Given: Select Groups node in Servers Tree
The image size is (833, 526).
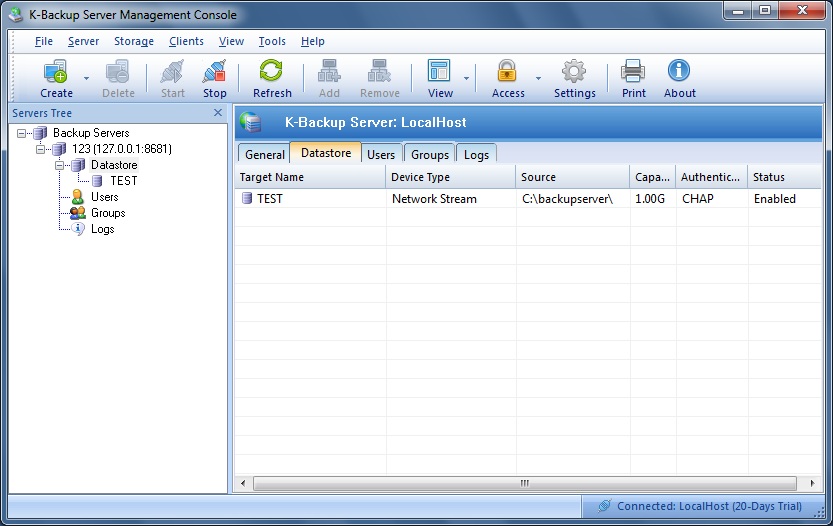Looking at the screenshot, I should pyautogui.click(x=108, y=213).
